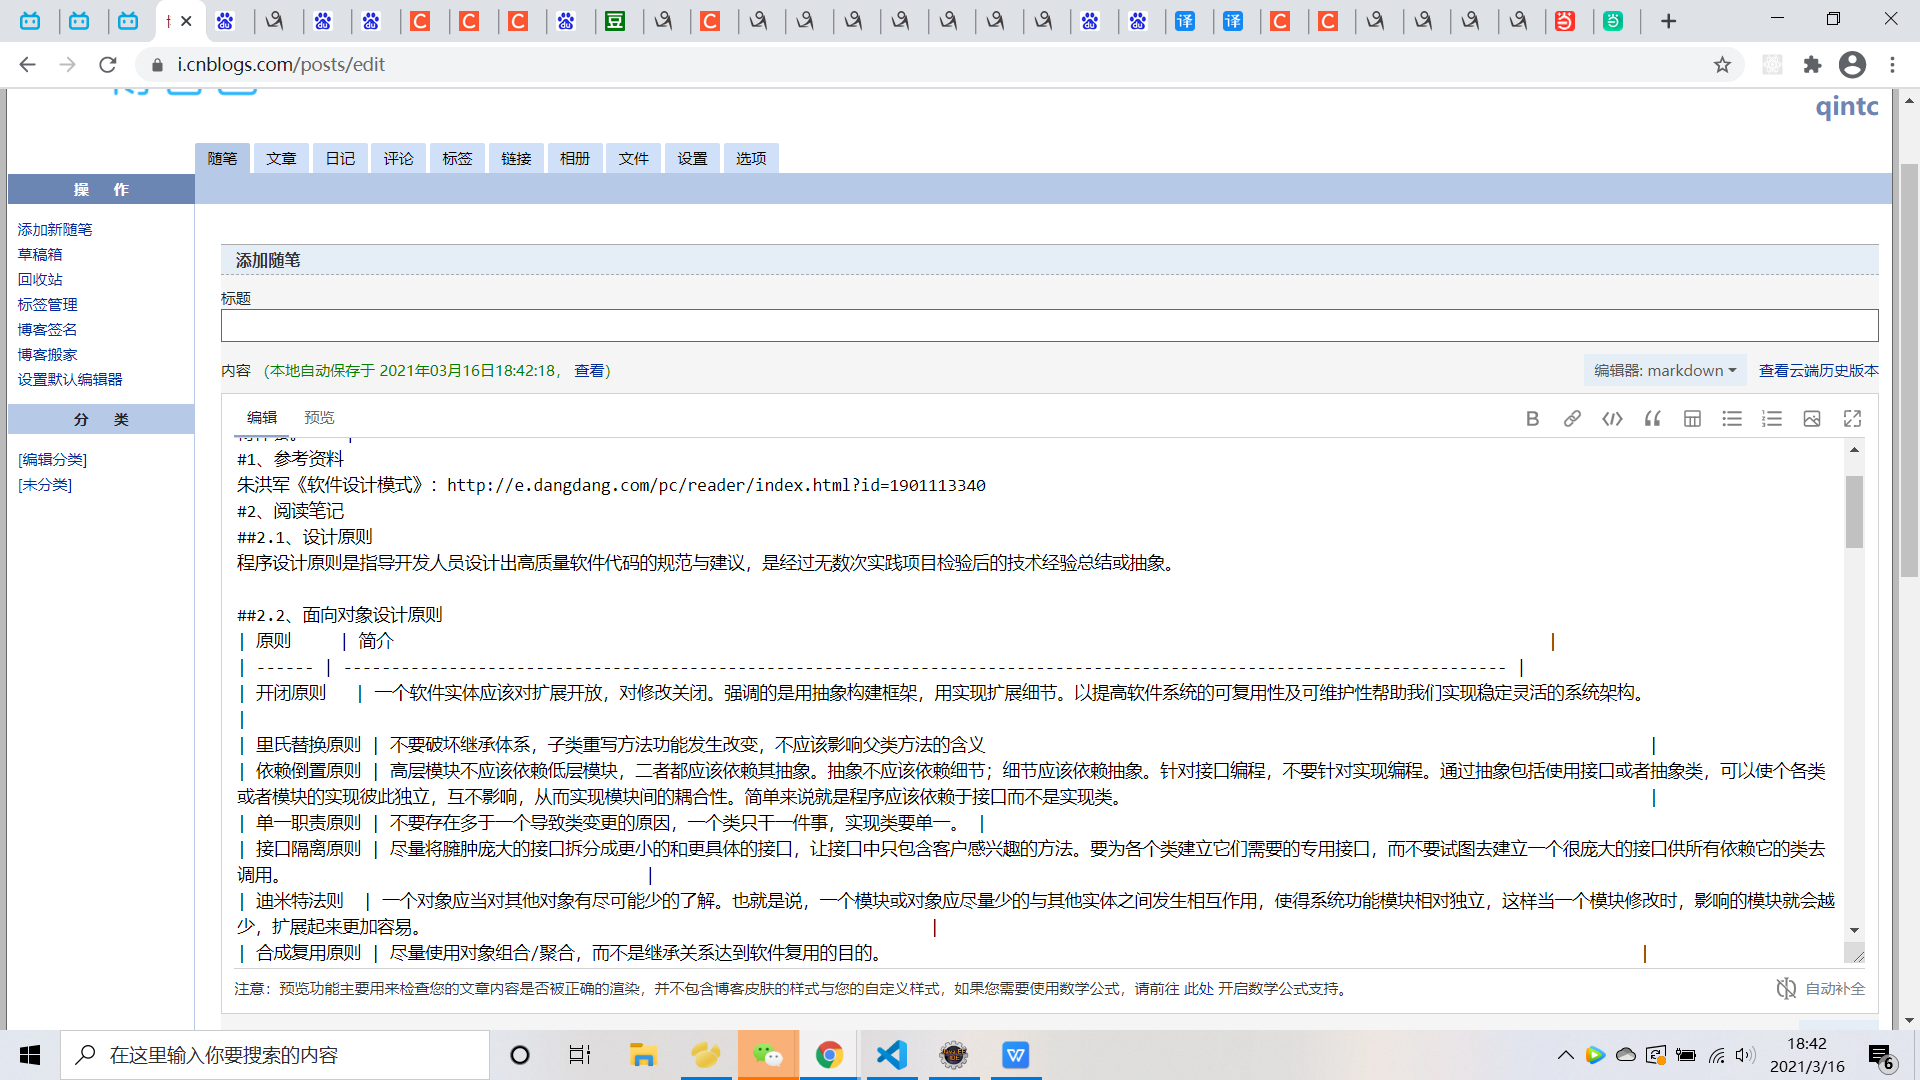Open Visual Studio Code from the taskbar

(891, 1055)
